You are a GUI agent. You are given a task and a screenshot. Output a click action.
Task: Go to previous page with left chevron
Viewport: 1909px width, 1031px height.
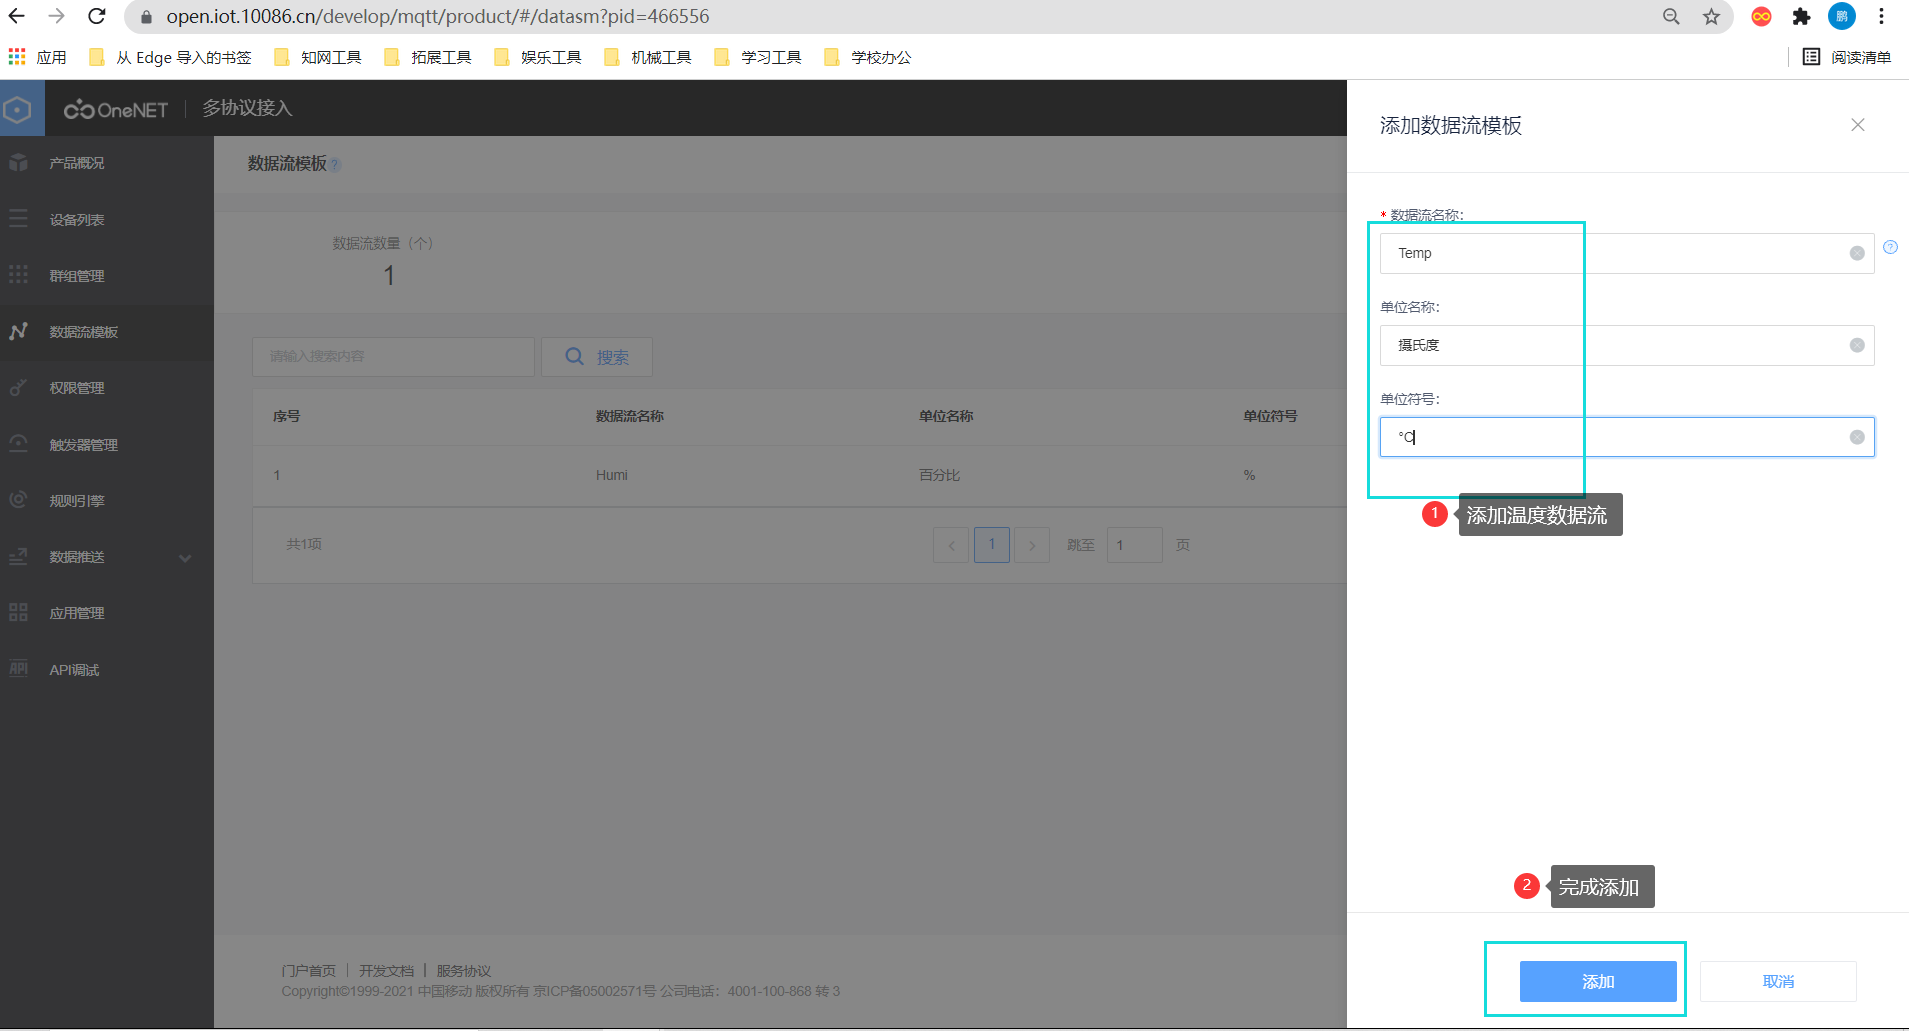click(x=951, y=545)
